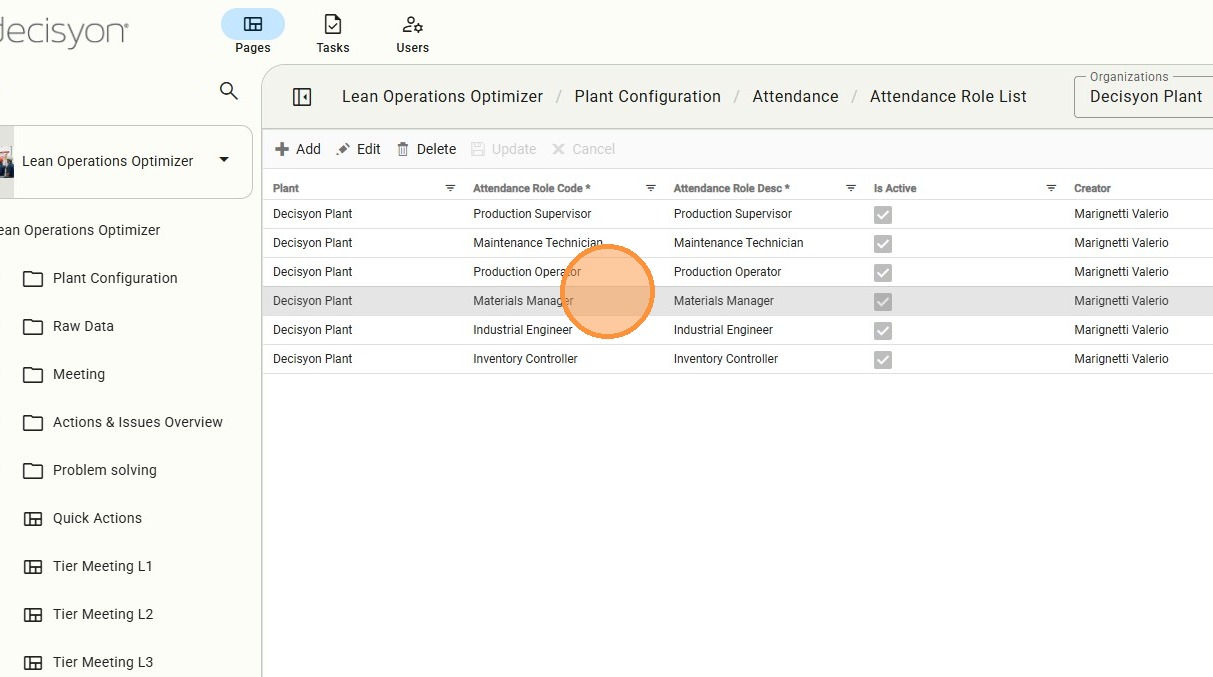Click the filter icon on Is Active column
The height and width of the screenshot is (677, 1213).
coord(1051,188)
